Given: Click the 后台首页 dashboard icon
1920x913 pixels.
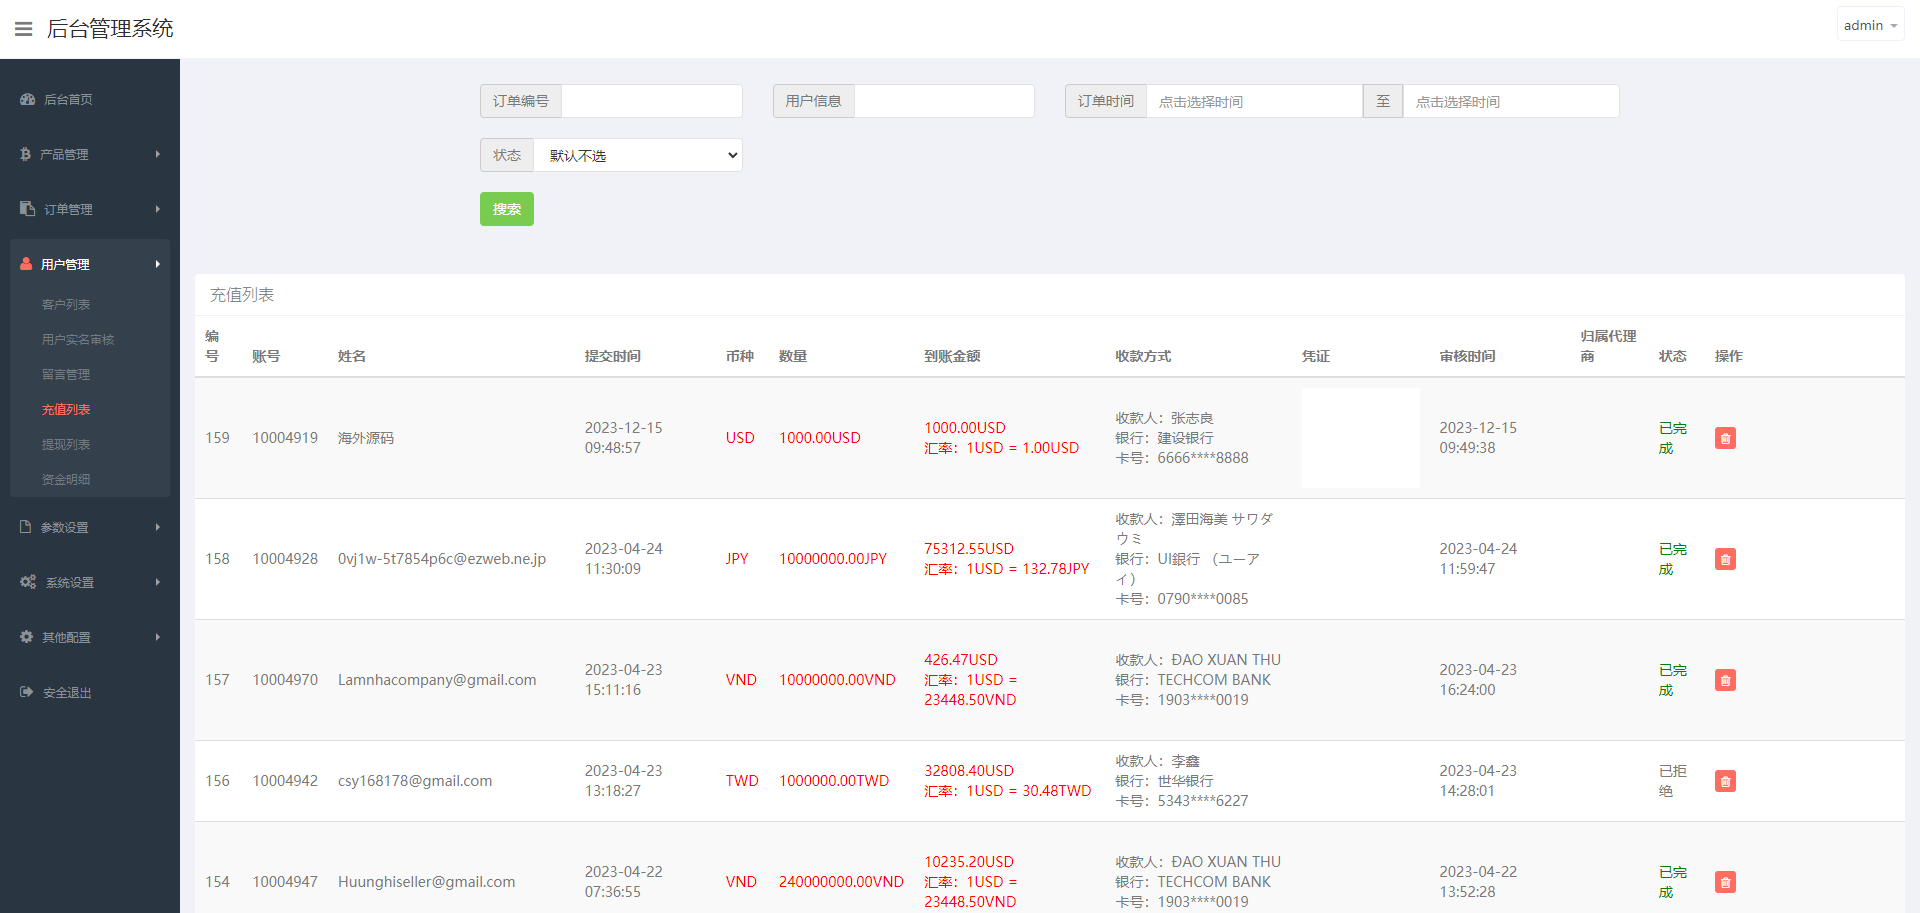Looking at the screenshot, I should click(28, 100).
